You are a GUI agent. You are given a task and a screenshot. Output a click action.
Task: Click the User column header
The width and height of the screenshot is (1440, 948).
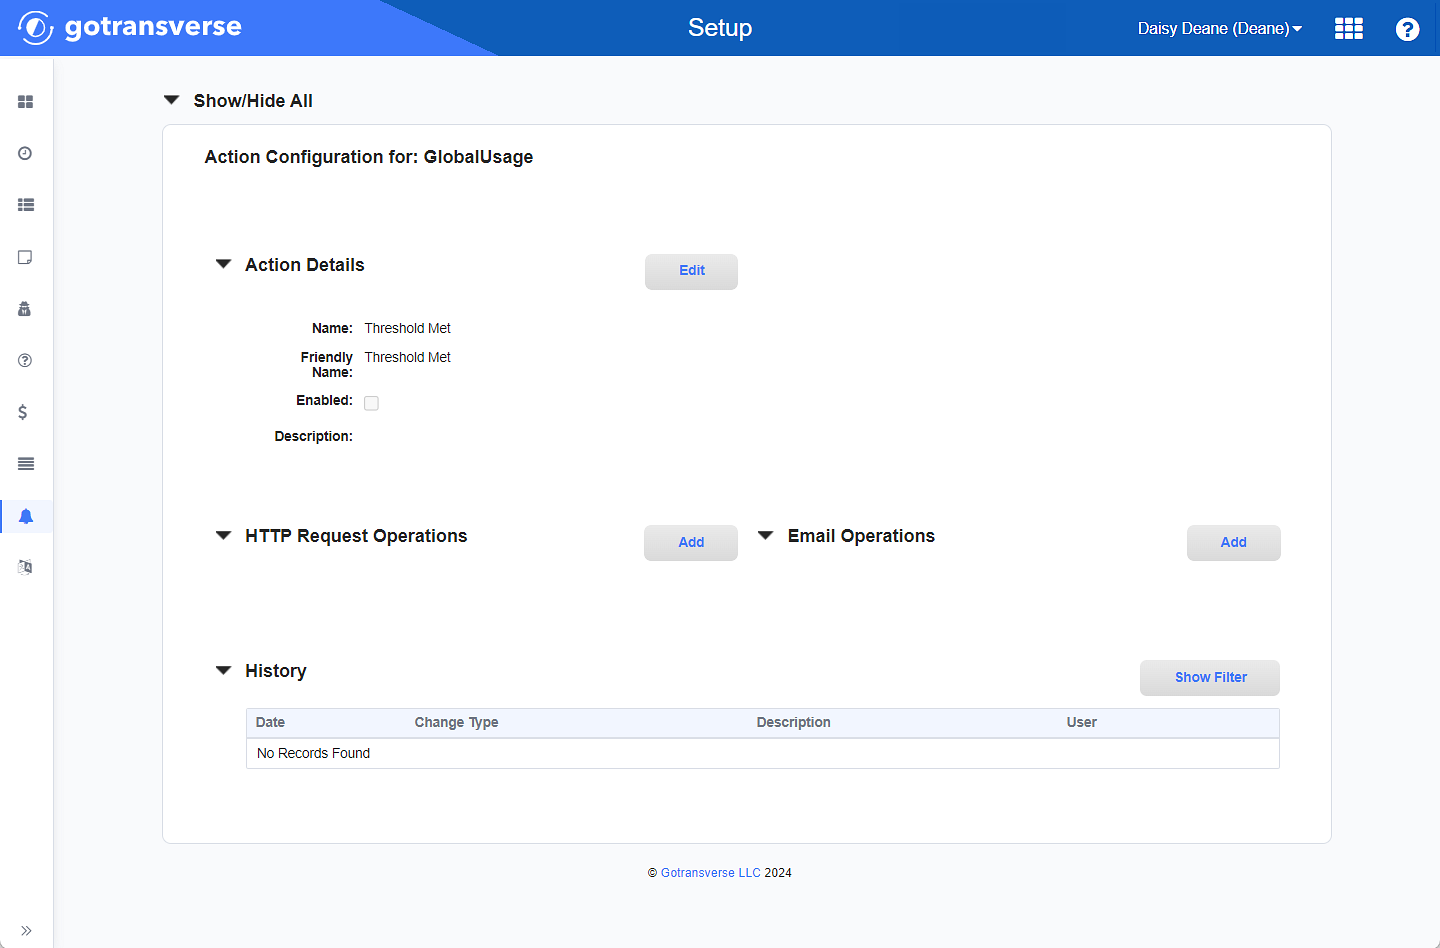(1081, 722)
